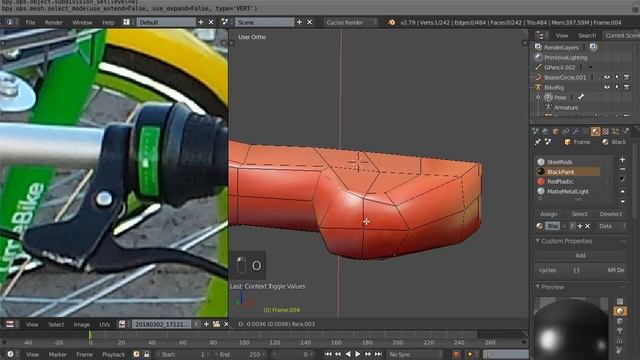Viewport: 640px width, 360px height.
Task: Add a new screen layout next to Default
Action: click(200, 22)
